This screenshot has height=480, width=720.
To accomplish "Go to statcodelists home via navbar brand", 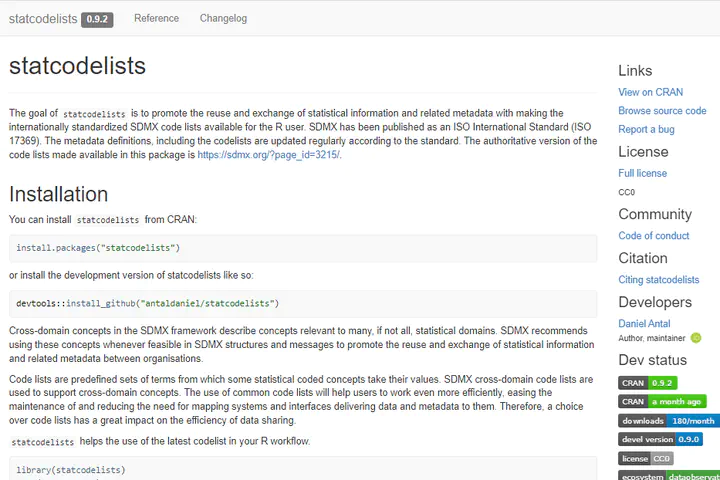I will click(x=42, y=18).
